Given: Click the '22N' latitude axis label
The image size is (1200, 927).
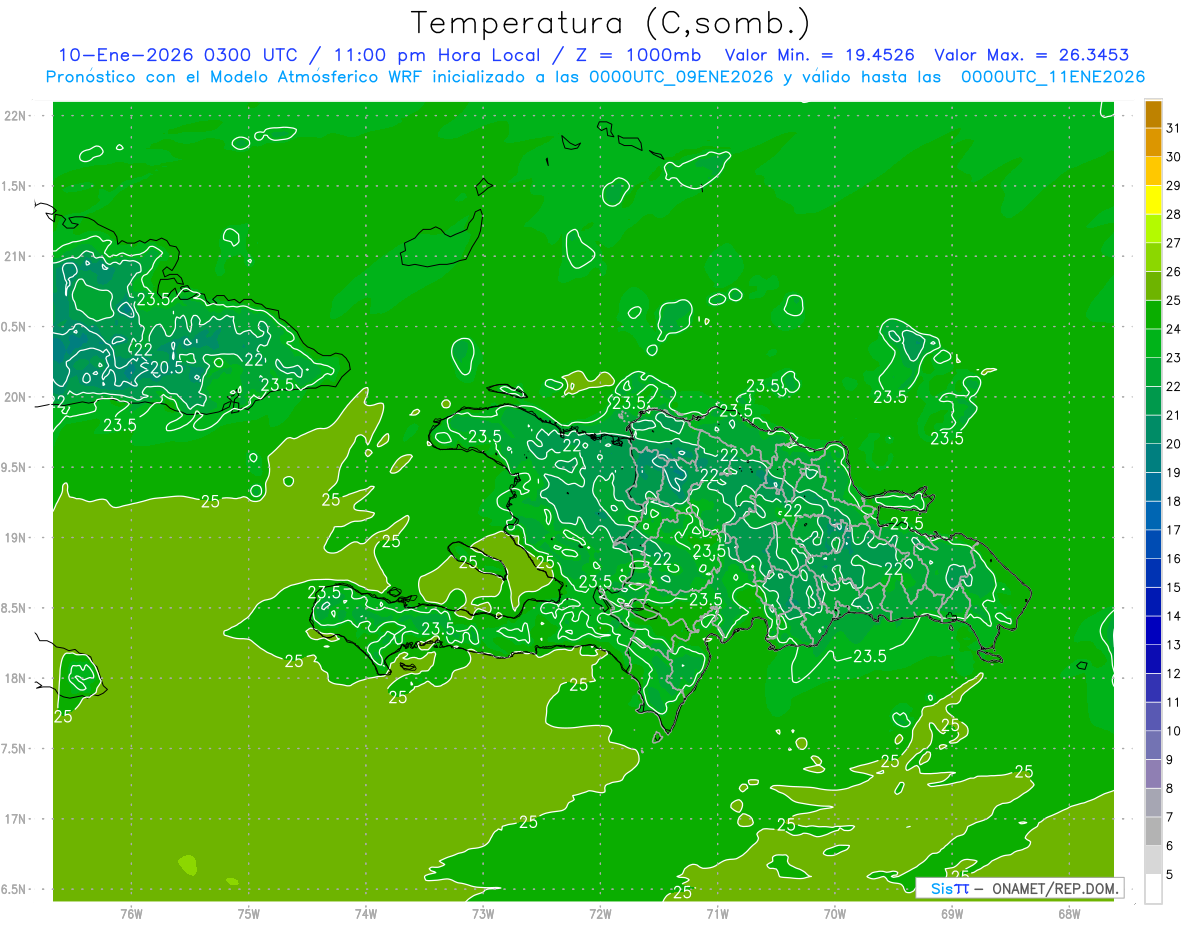Looking at the screenshot, I should coord(15,116).
